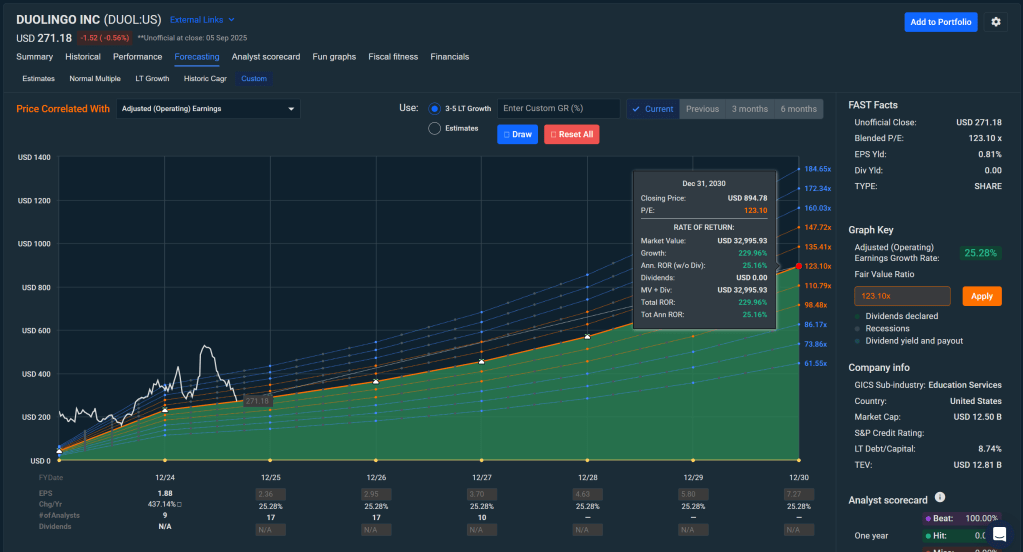Image resolution: width=1023 pixels, height=552 pixels.
Task: Toggle the Dividends declared legend dot
Action: 857,317
